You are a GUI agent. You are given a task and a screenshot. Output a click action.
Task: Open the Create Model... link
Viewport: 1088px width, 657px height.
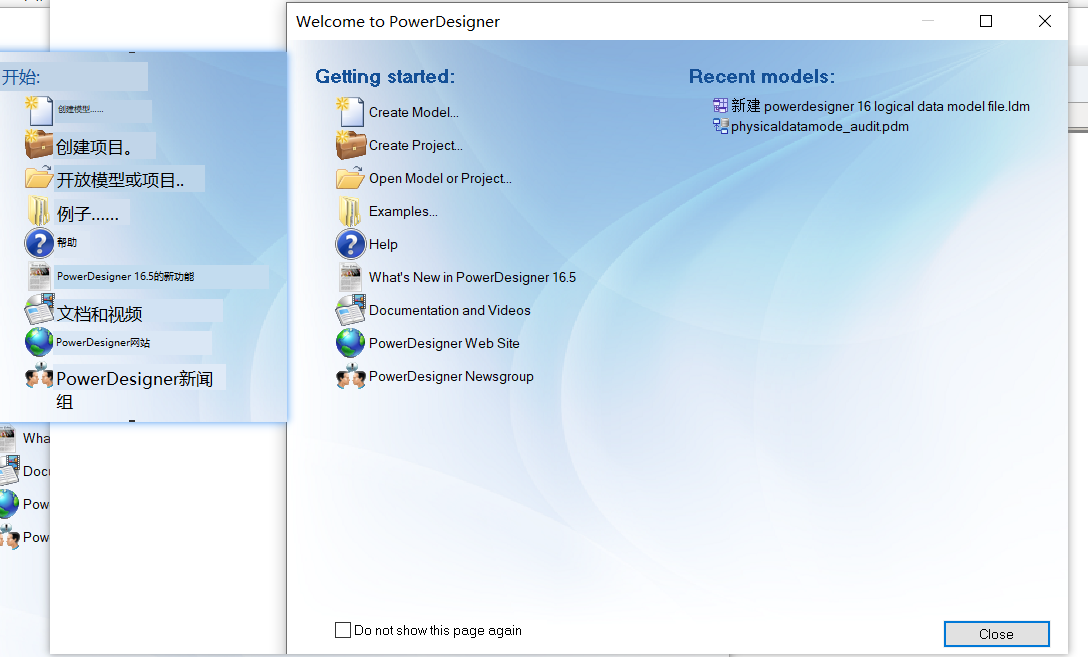(414, 112)
